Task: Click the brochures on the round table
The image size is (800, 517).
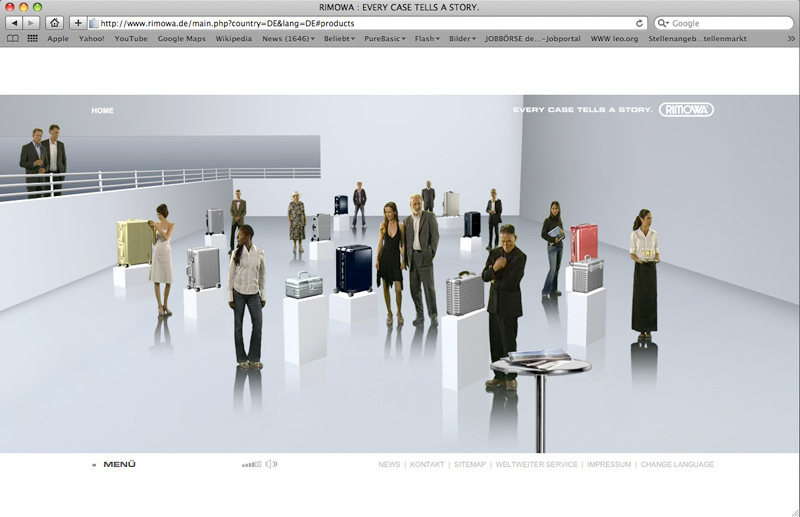Action: coord(540,357)
